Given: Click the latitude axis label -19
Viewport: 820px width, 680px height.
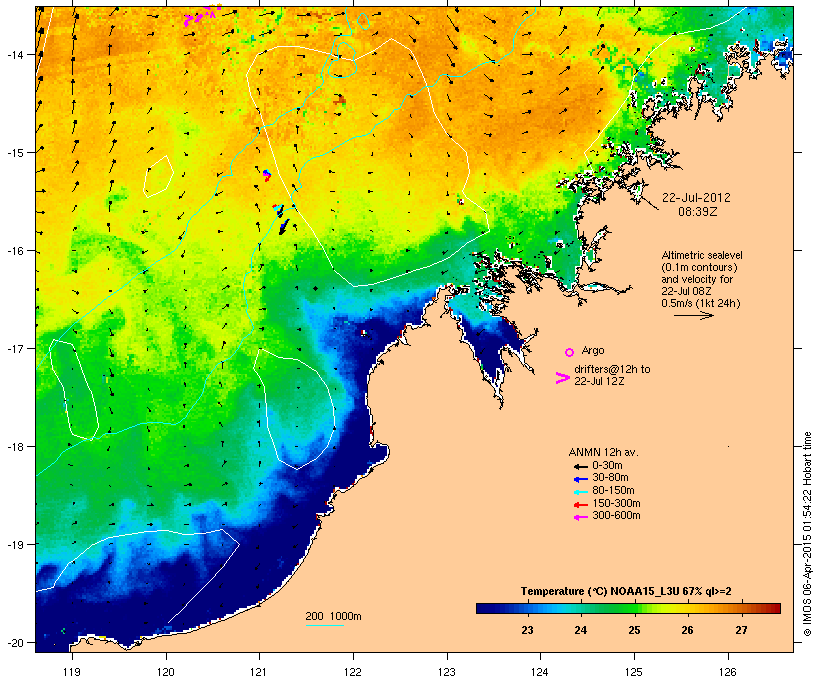Looking at the screenshot, I should tap(15, 545).
